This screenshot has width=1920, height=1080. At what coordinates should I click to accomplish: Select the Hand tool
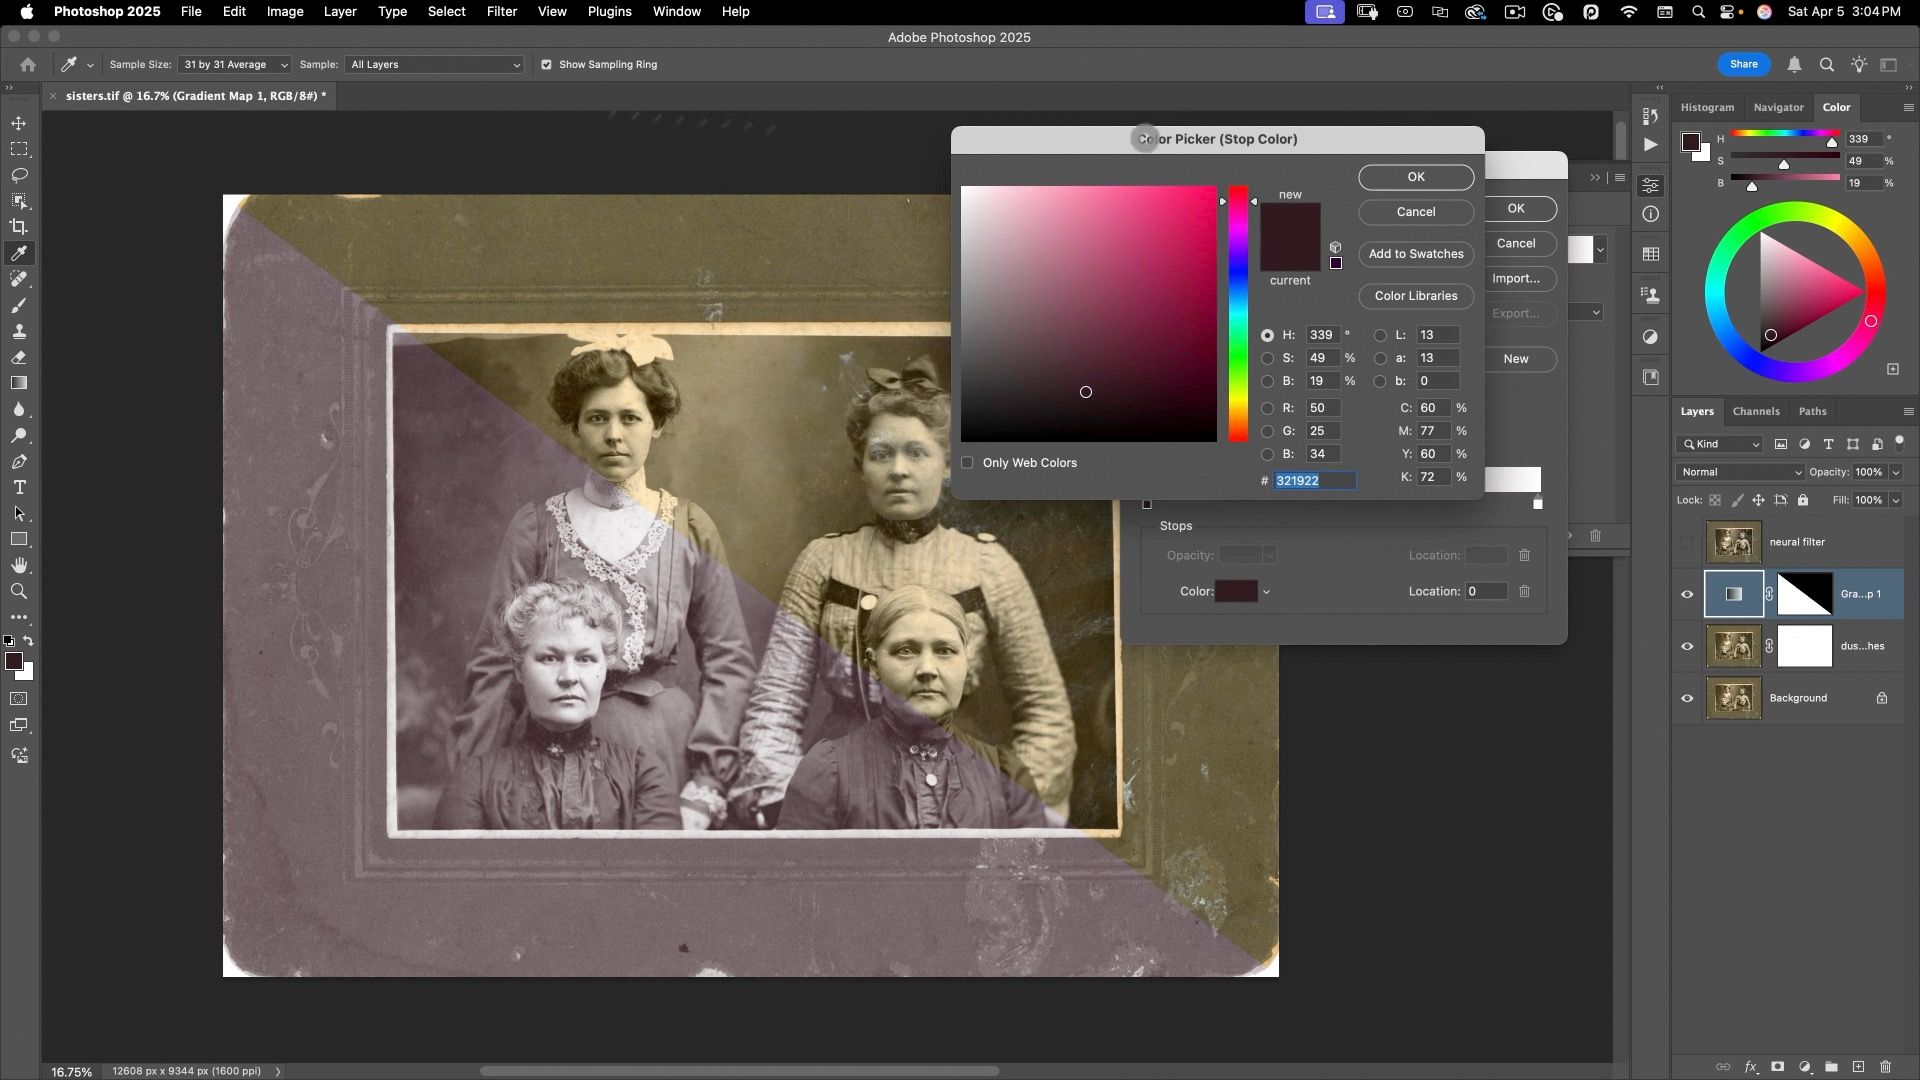tap(19, 566)
